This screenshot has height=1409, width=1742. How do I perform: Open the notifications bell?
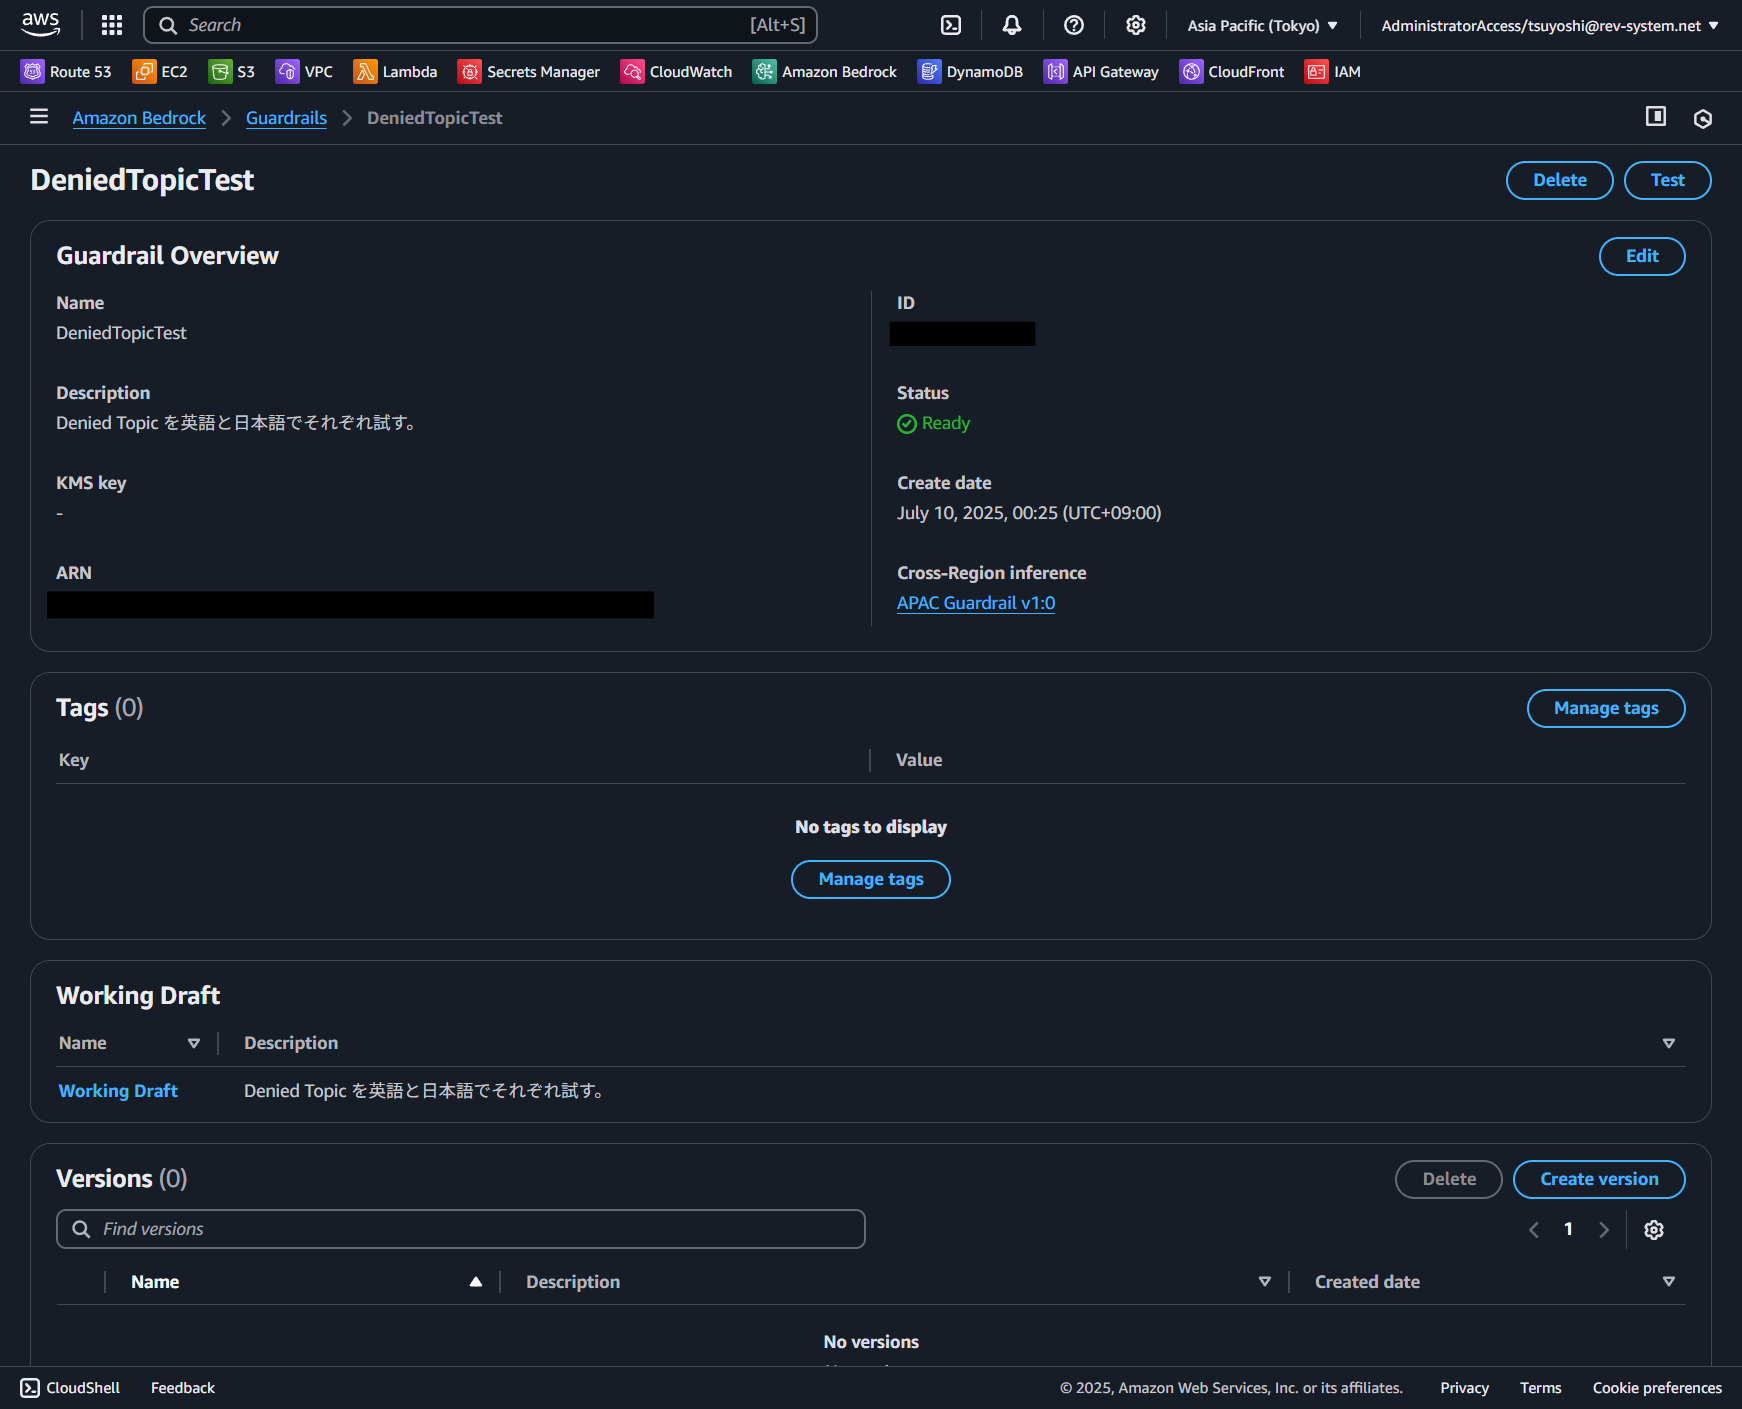click(x=1011, y=25)
